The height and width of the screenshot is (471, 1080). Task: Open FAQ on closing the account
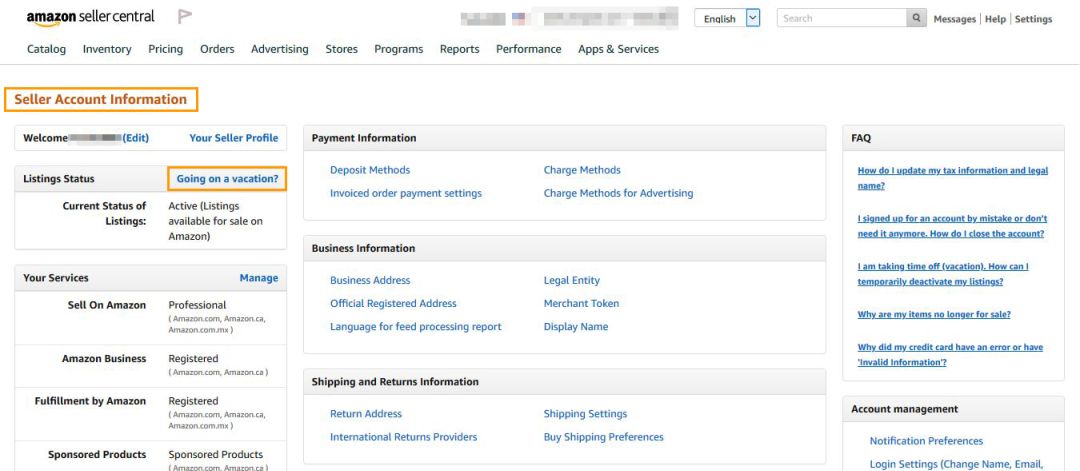pyautogui.click(x=952, y=226)
